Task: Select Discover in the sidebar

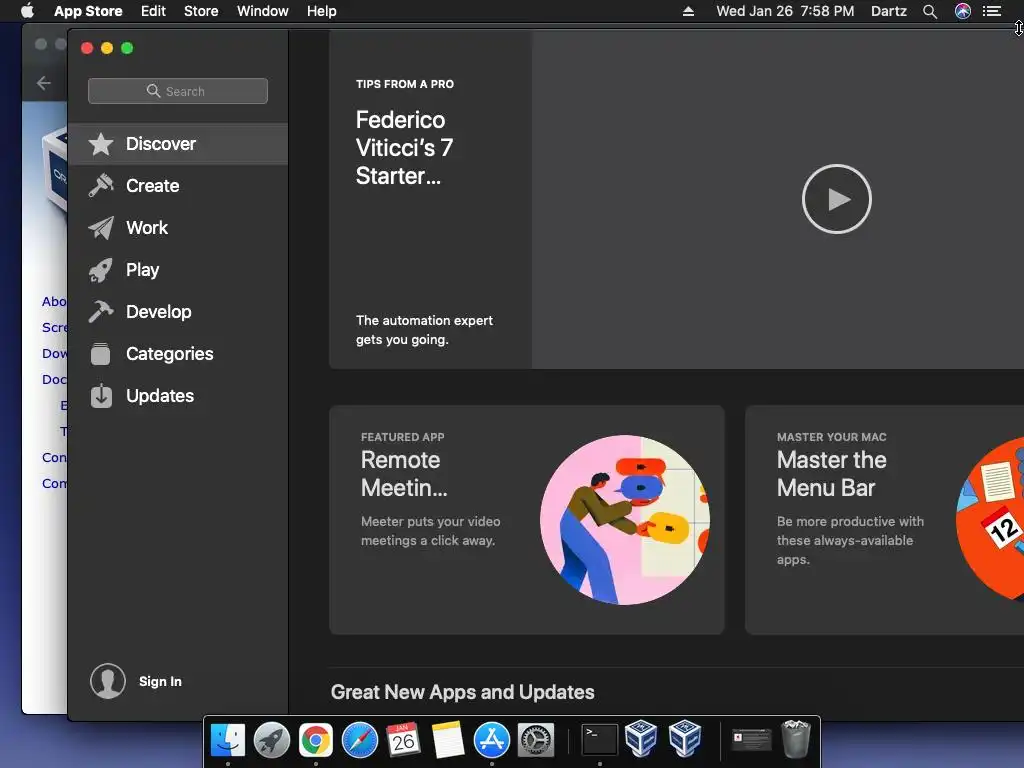Action: [178, 144]
